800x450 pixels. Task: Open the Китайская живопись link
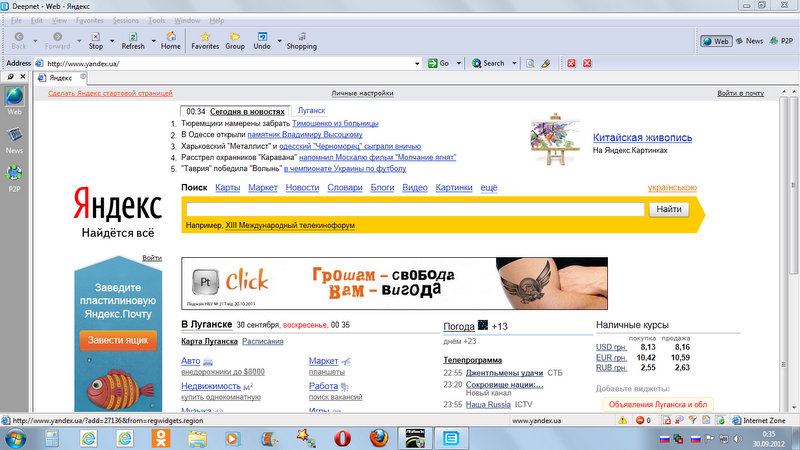[642, 137]
